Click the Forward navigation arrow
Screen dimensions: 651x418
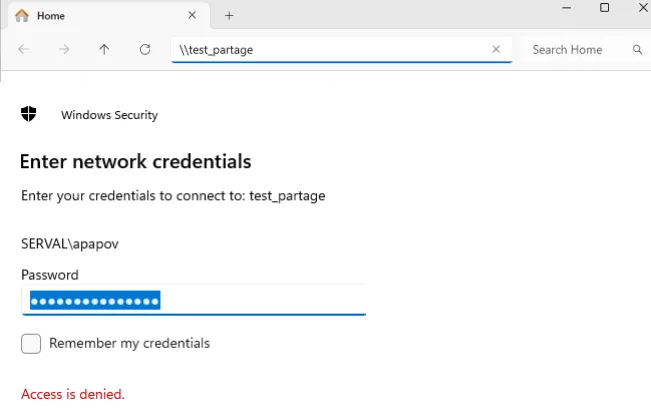point(64,49)
